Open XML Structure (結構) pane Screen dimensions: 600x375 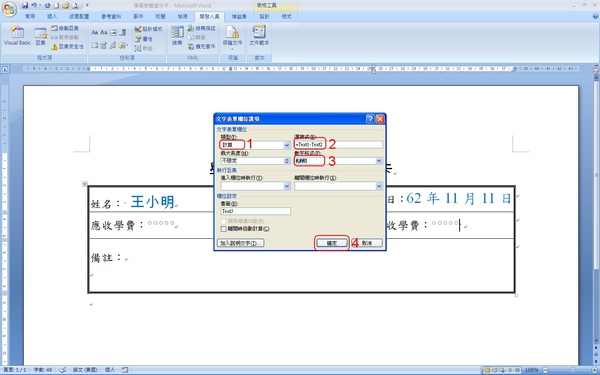pyautogui.click(x=177, y=36)
